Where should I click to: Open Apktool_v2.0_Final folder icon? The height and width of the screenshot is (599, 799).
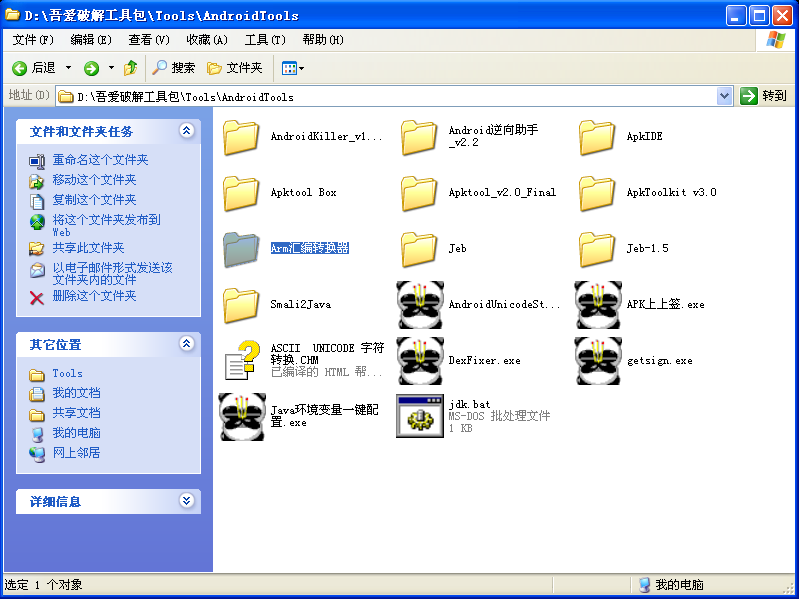point(419,193)
